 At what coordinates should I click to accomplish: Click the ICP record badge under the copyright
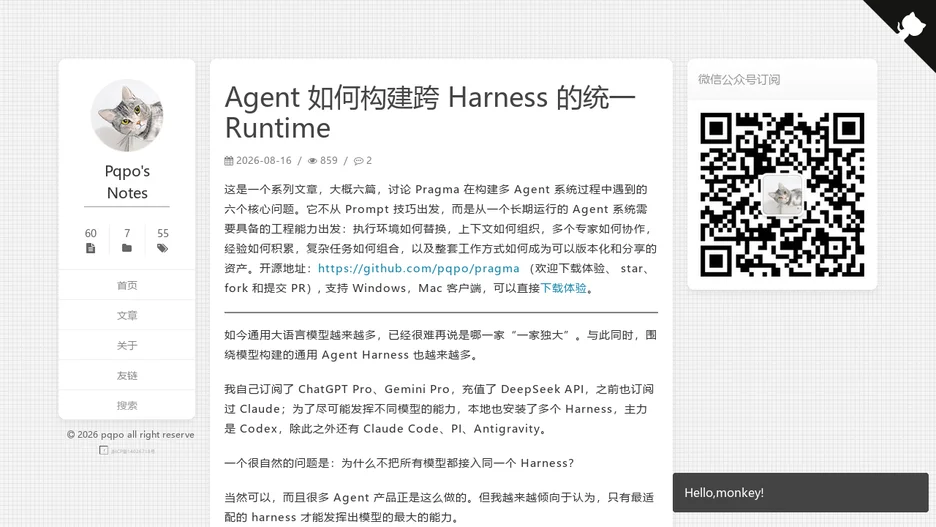127,451
